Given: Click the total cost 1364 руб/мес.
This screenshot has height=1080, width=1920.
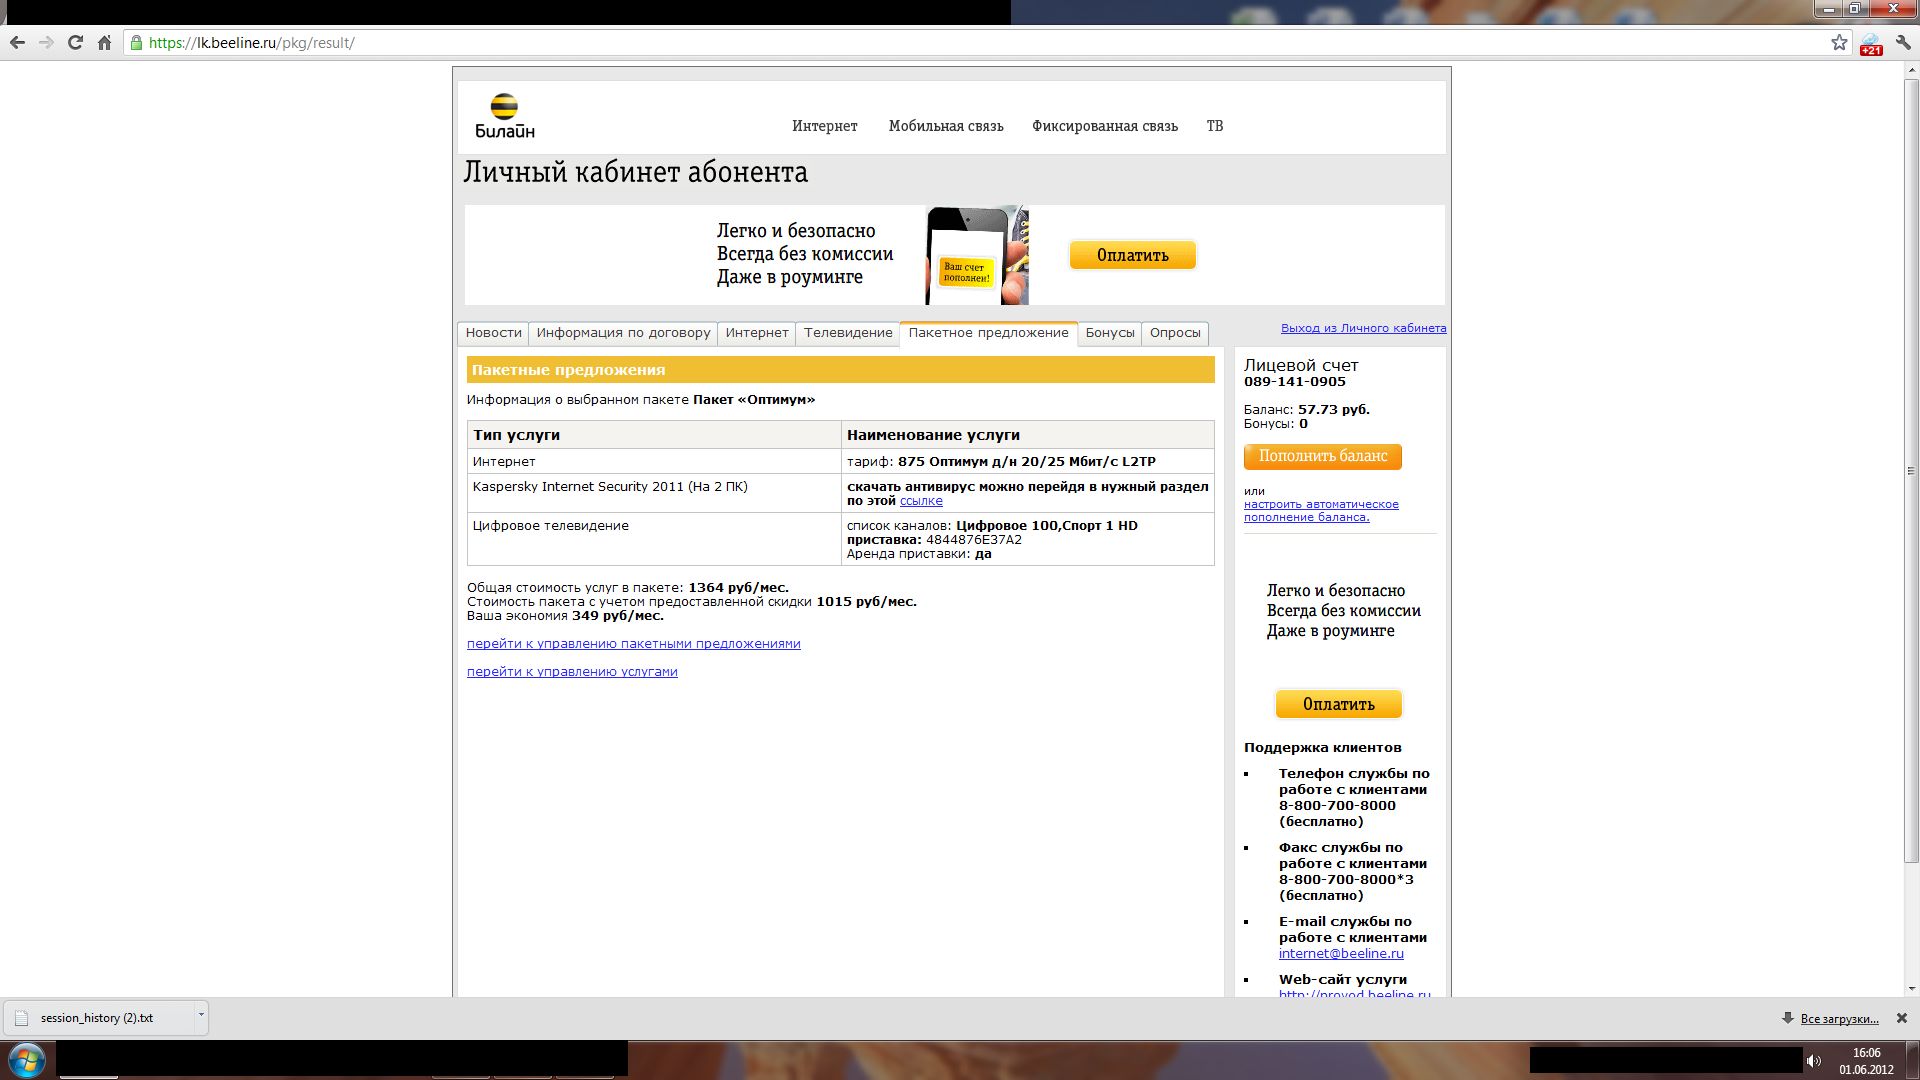Looking at the screenshot, I should 738,588.
